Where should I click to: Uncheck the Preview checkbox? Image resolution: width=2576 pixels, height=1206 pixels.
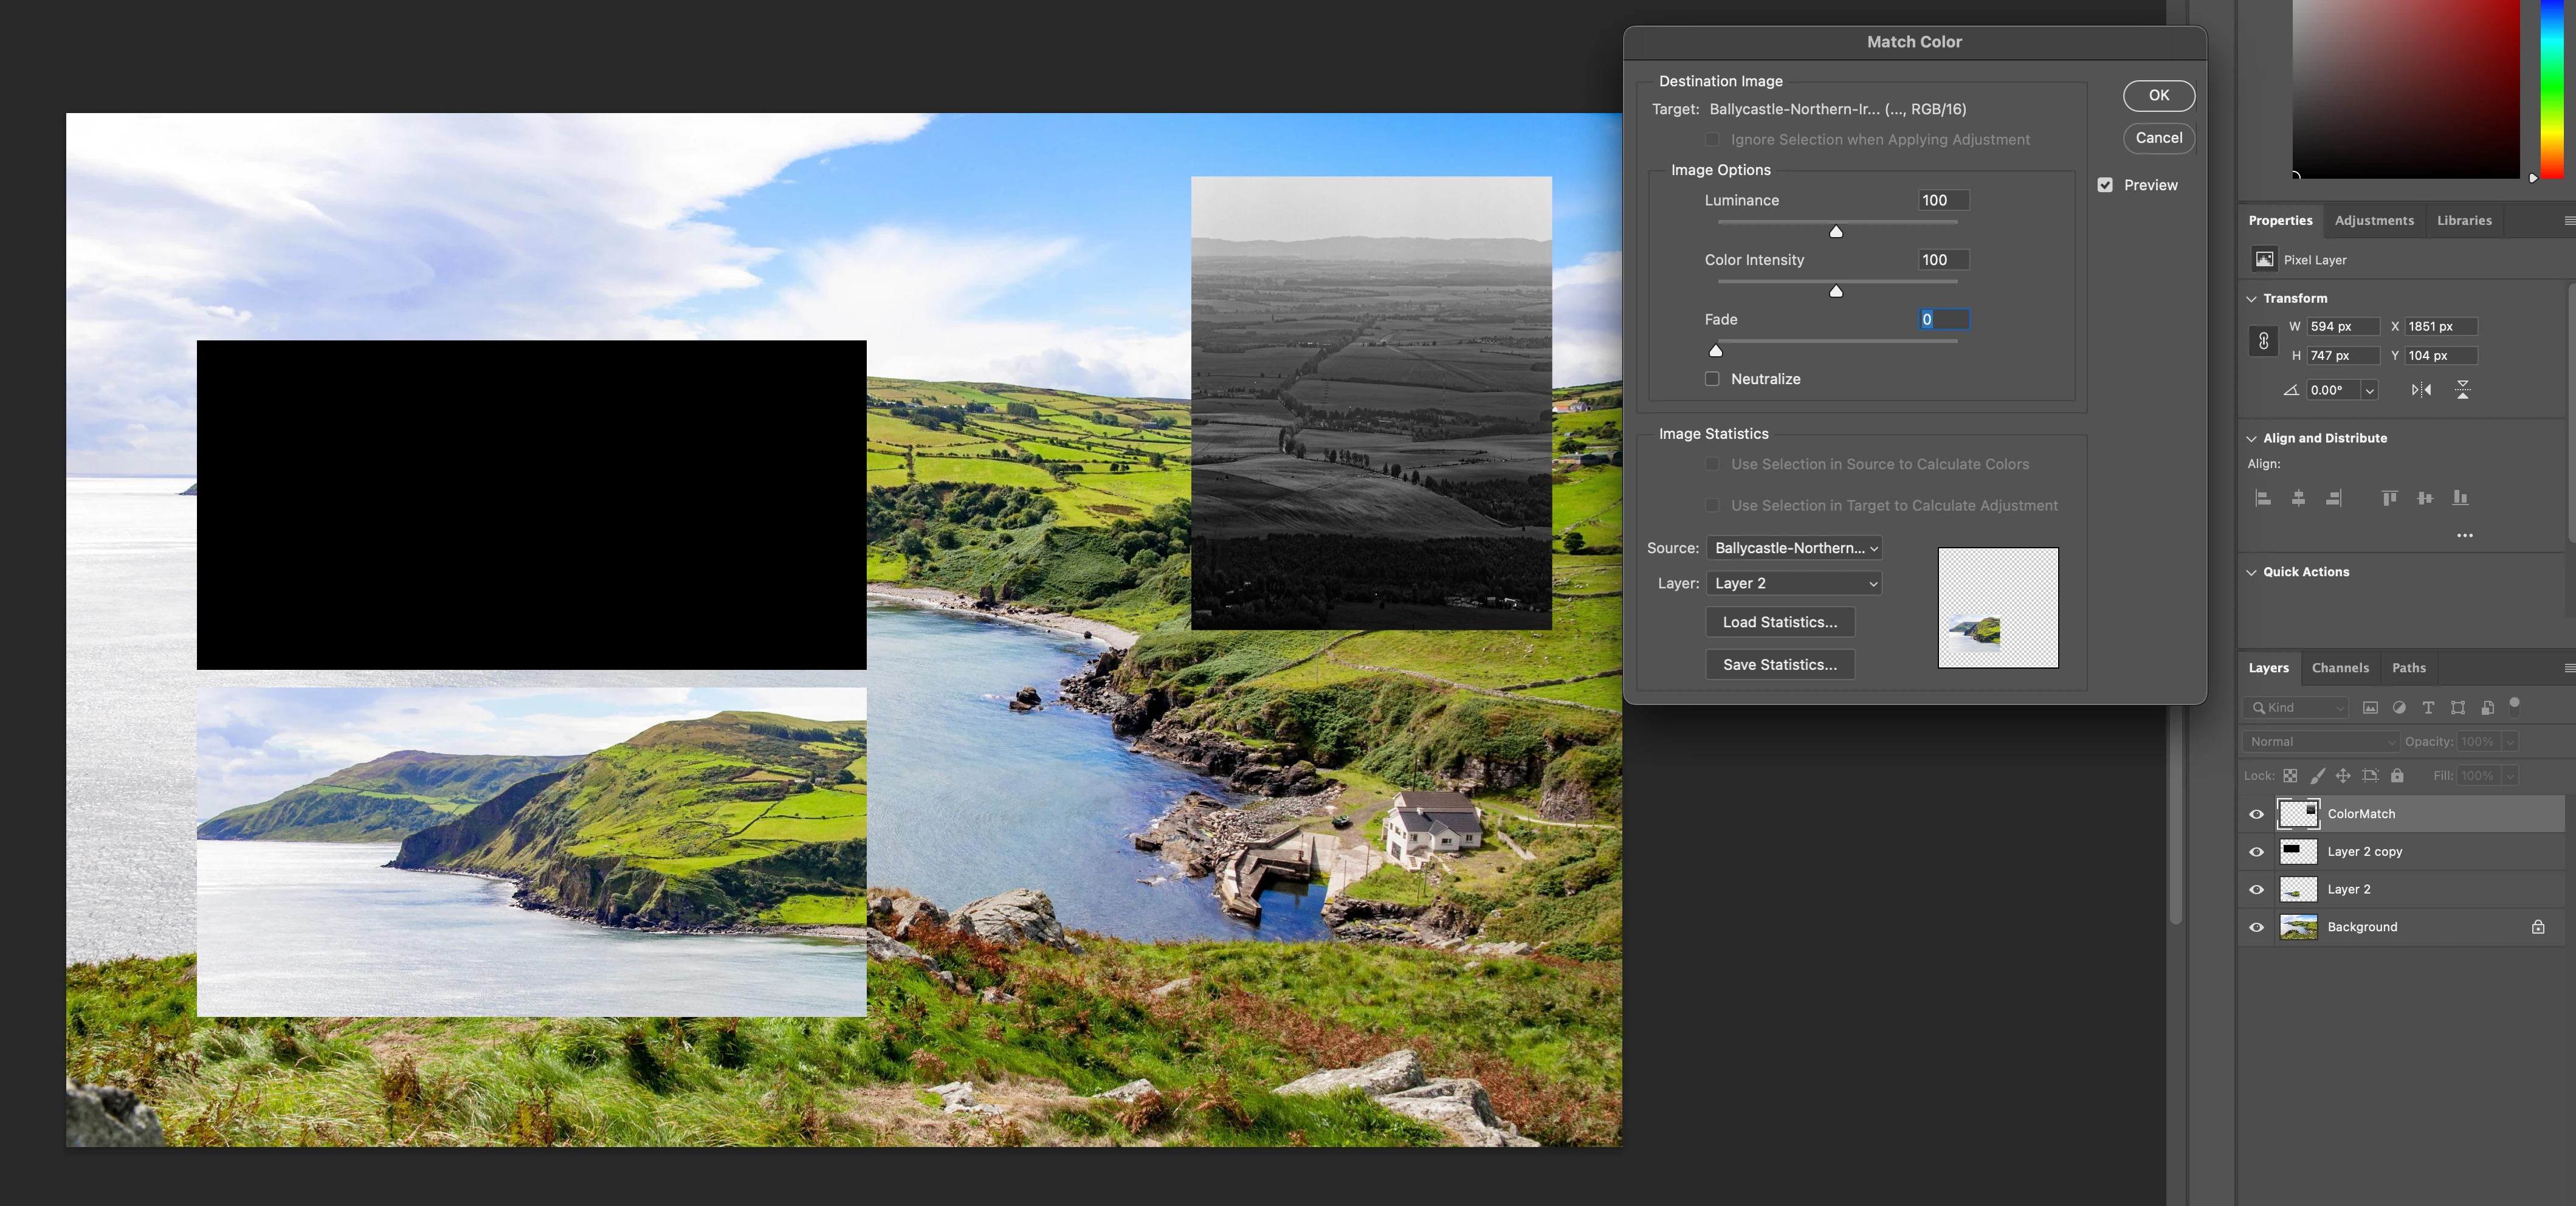[2105, 185]
